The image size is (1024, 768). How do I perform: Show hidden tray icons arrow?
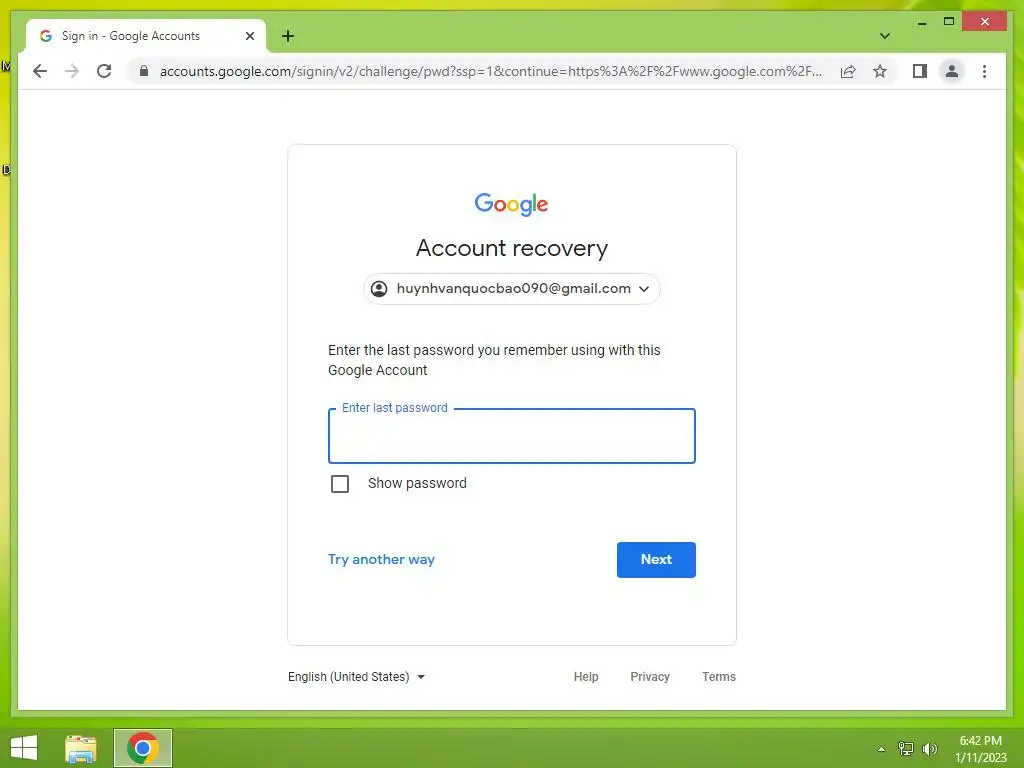click(x=881, y=749)
